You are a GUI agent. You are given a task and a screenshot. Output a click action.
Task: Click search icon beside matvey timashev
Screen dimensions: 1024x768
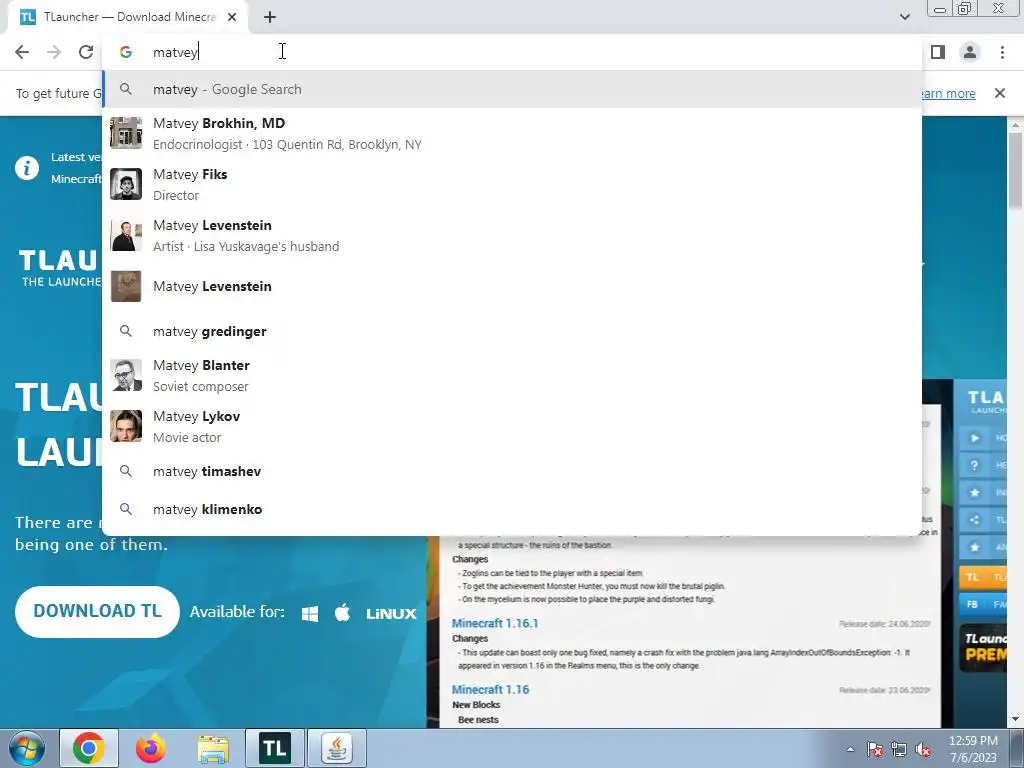tap(126, 471)
